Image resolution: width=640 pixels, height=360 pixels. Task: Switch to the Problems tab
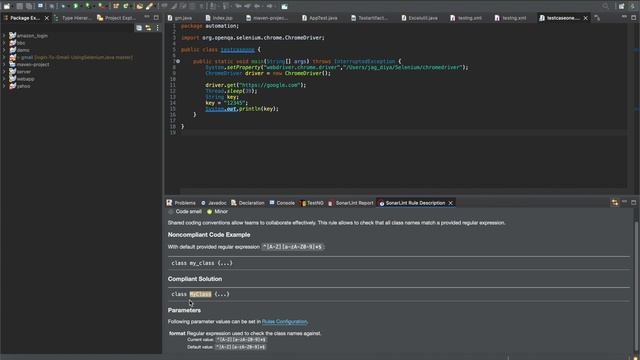181,203
